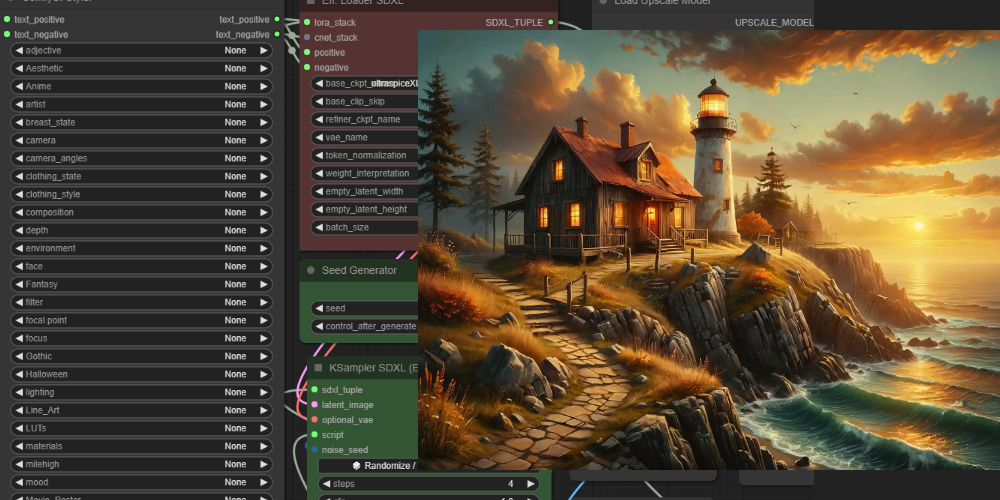Click the previous arrow on the depth row
The width and height of the screenshot is (1000, 500).
19,230
